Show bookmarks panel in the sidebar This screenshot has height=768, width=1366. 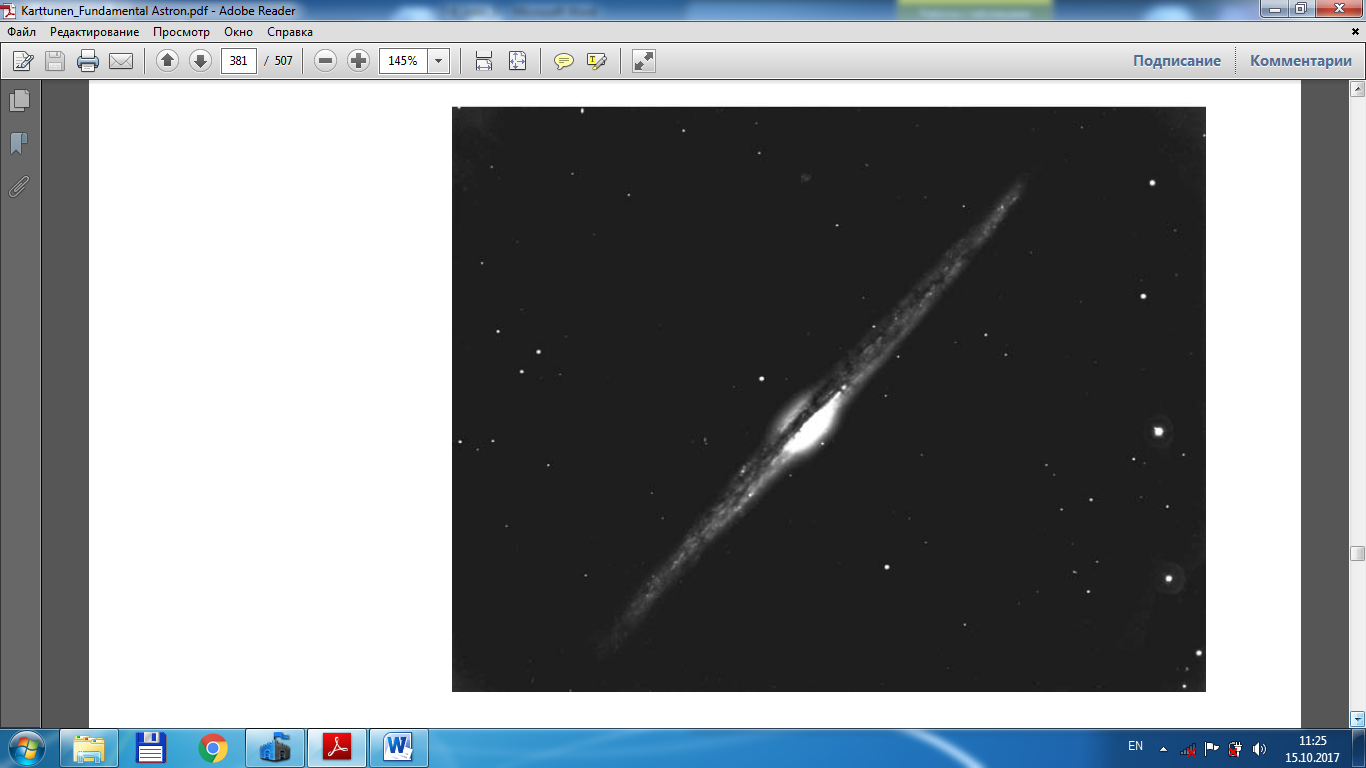19,144
